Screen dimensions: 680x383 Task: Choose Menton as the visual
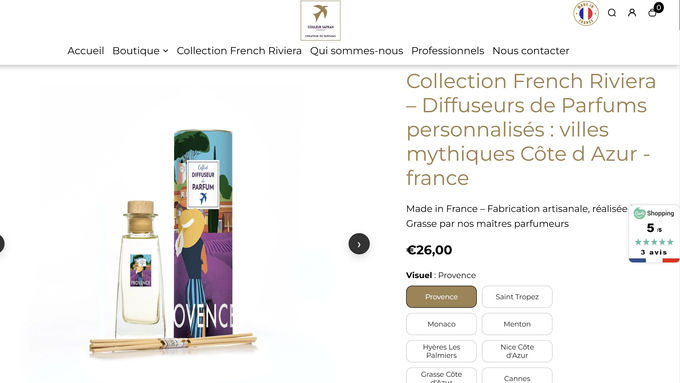tap(517, 324)
